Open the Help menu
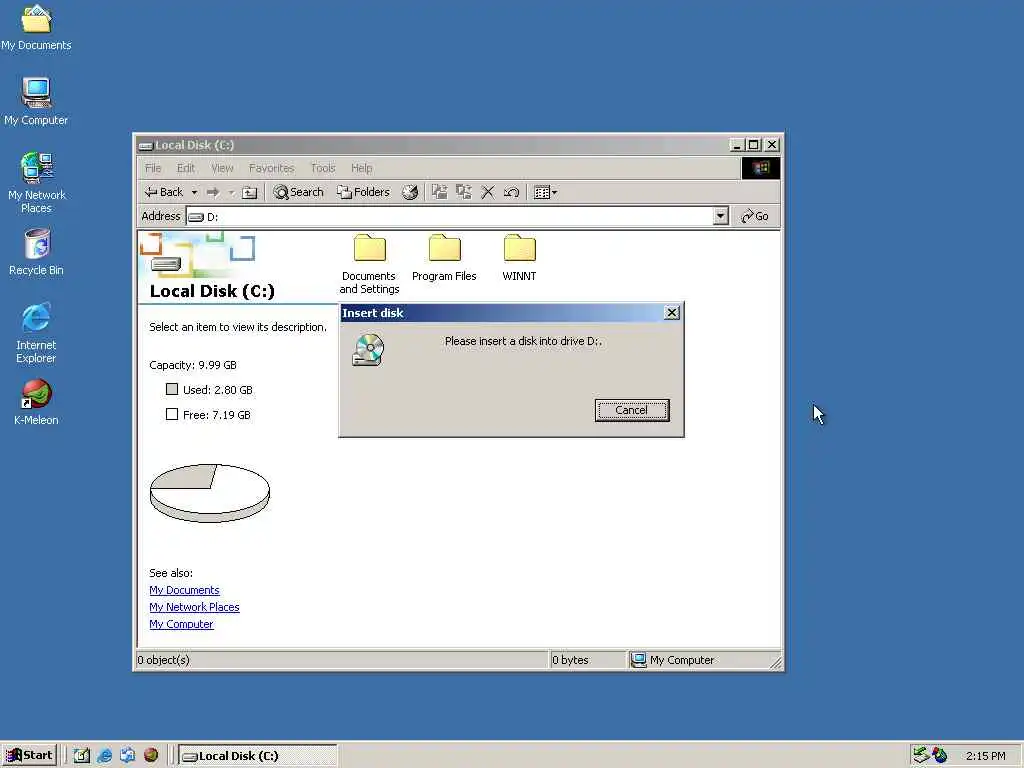Screen dimensions: 1024x768 coord(361,168)
